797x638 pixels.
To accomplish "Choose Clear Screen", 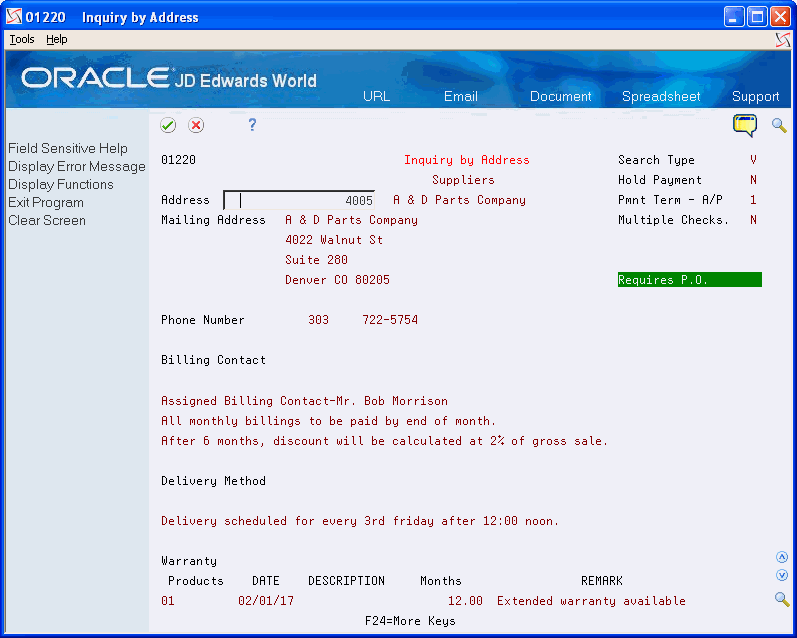I will (x=47, y=221).
